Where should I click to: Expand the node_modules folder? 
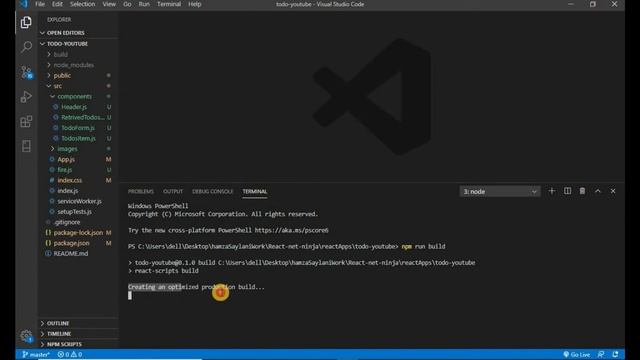click(x=73, y=65)
